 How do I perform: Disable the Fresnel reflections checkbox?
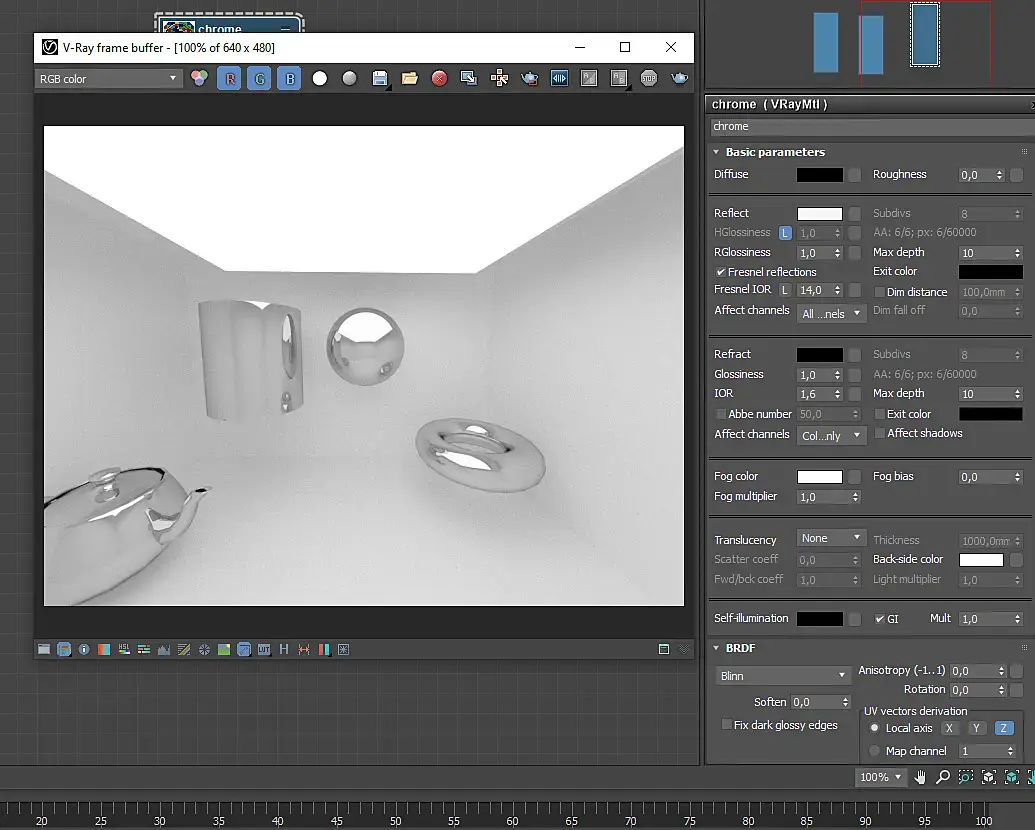720,272
